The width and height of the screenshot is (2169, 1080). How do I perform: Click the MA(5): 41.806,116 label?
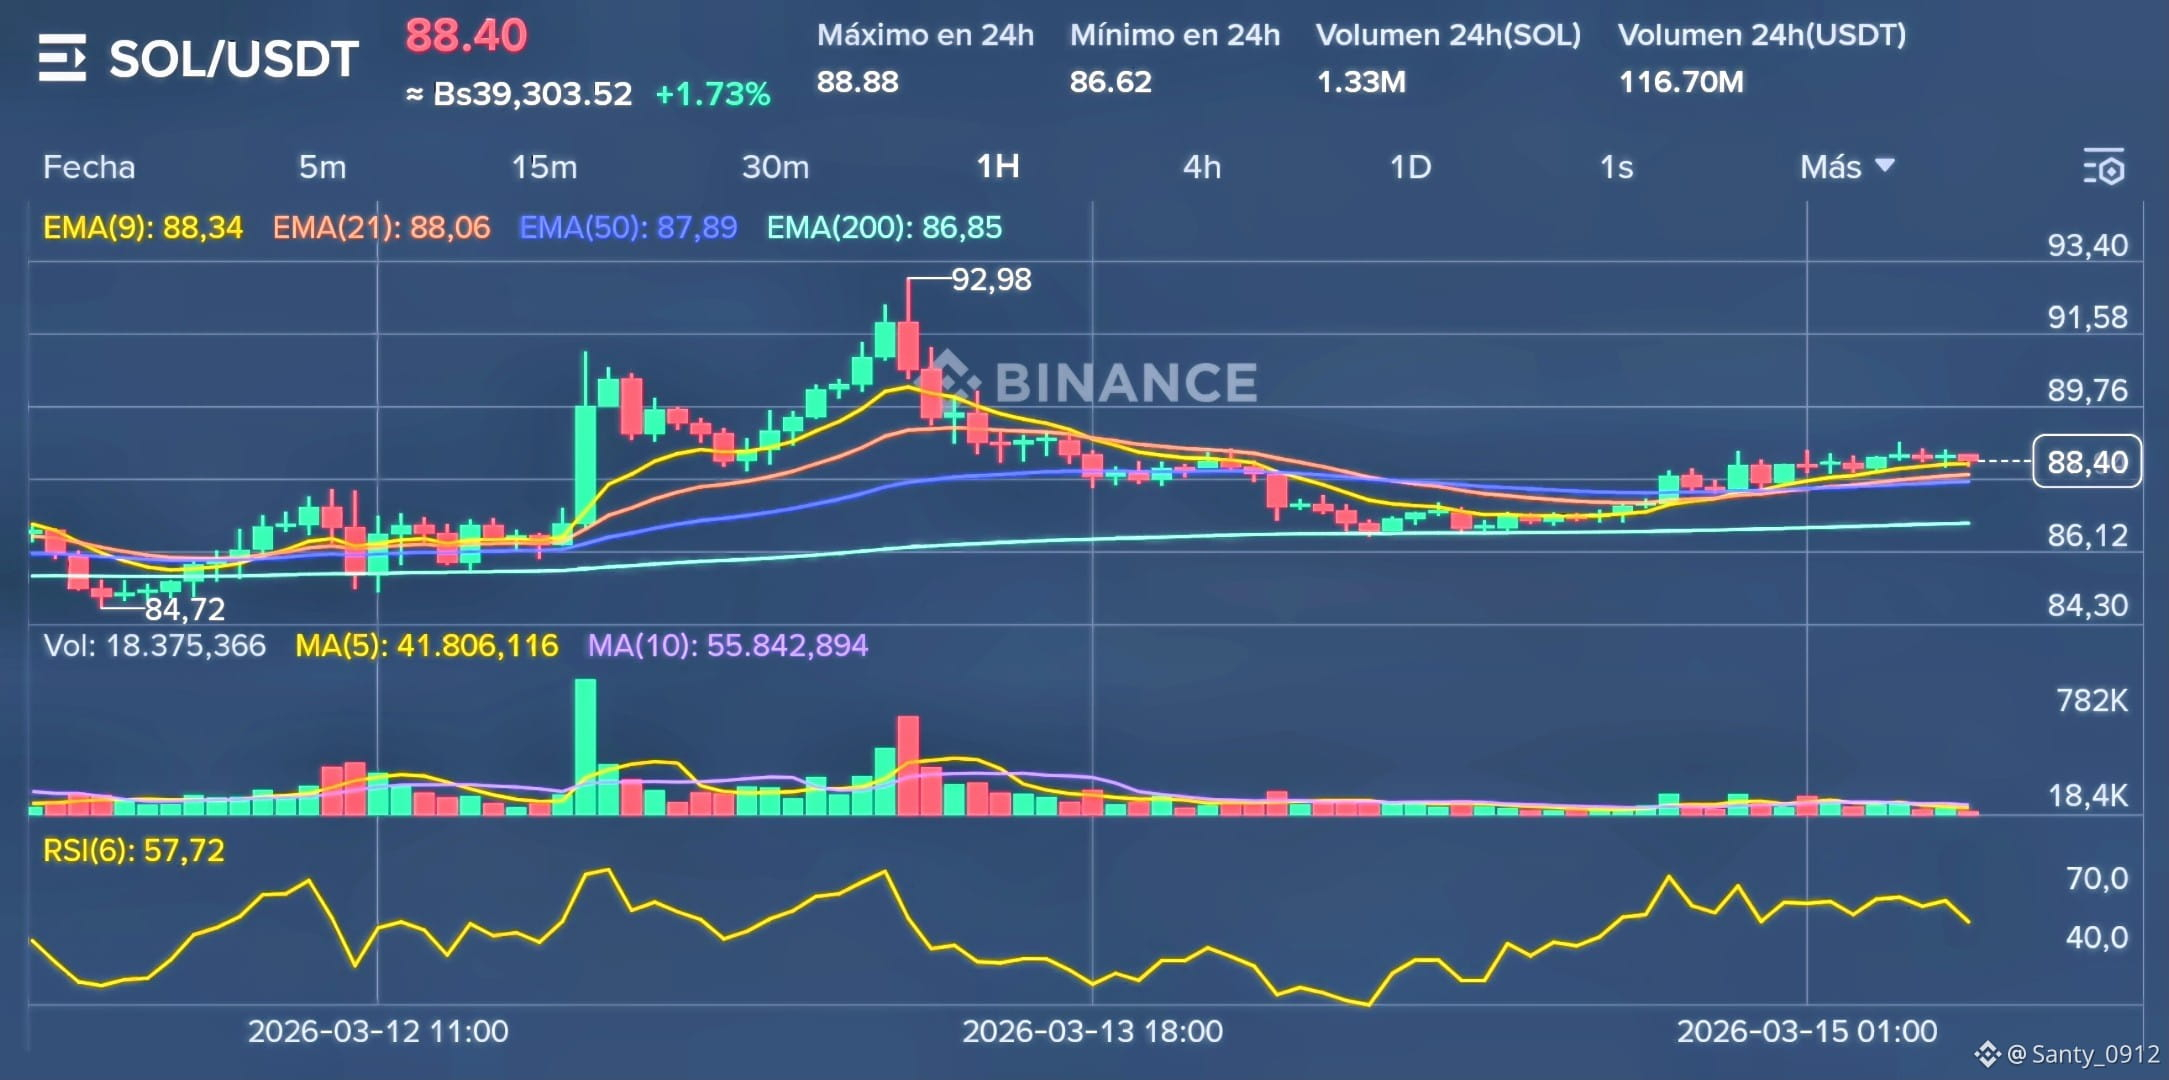(x=426, y=645)
